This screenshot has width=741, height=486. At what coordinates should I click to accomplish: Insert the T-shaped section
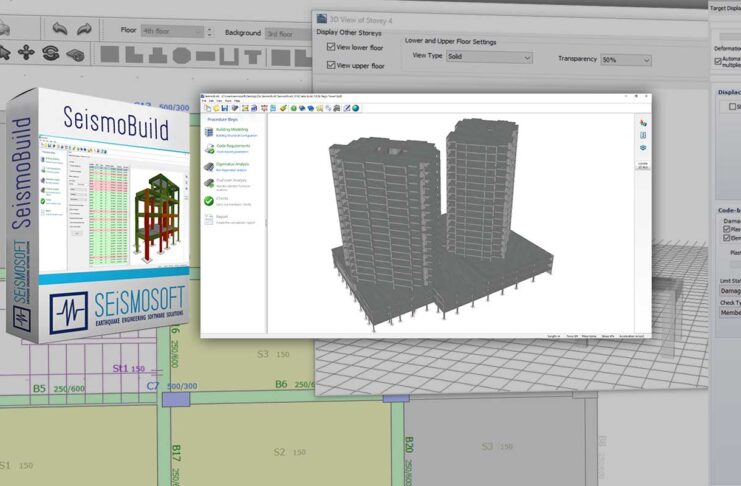[253, 57]
